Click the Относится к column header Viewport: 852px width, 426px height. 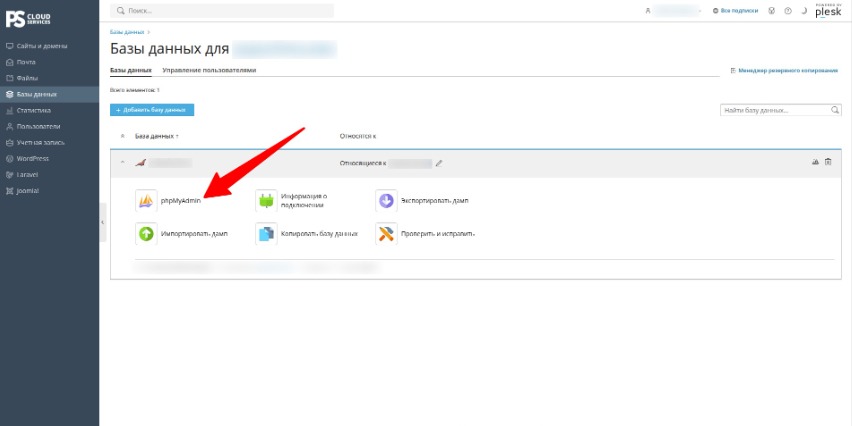(x=358, y=136)
